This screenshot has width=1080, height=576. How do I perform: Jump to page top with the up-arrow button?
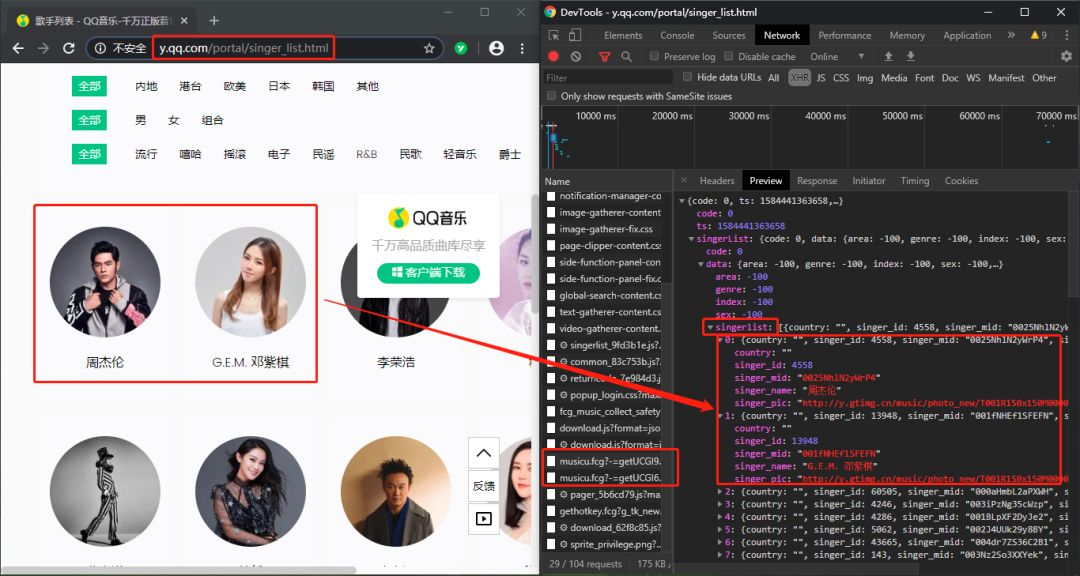click(484, 453)
